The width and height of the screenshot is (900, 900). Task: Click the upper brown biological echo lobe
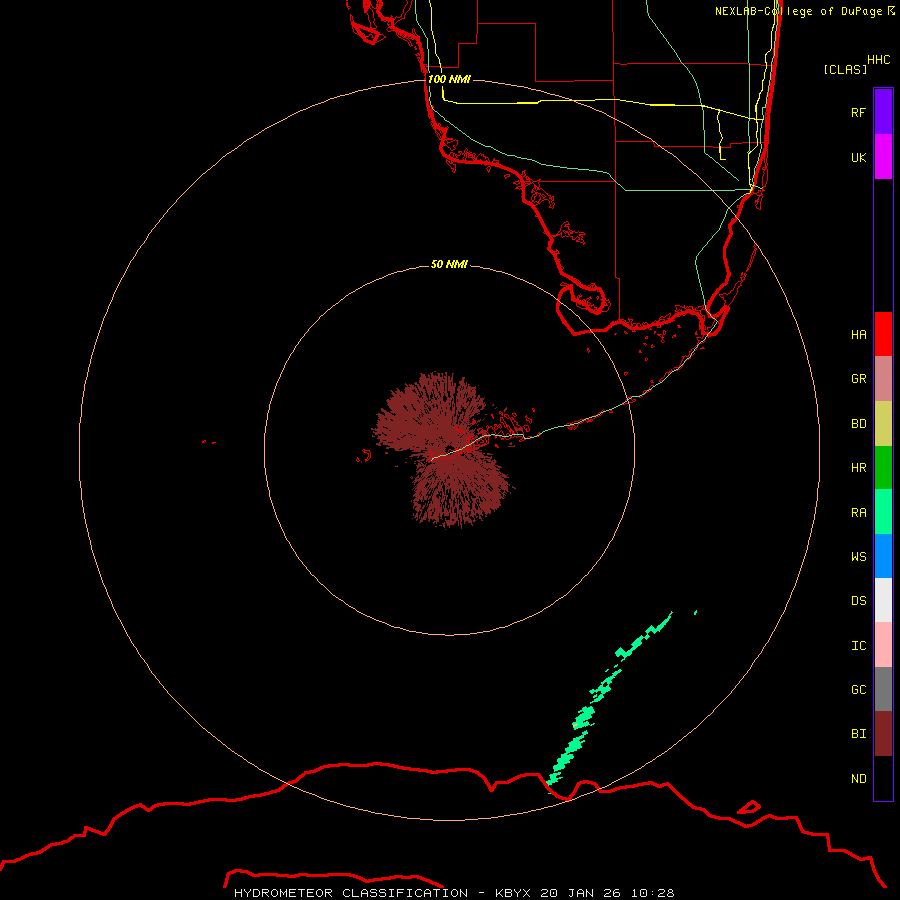(429, 413)
